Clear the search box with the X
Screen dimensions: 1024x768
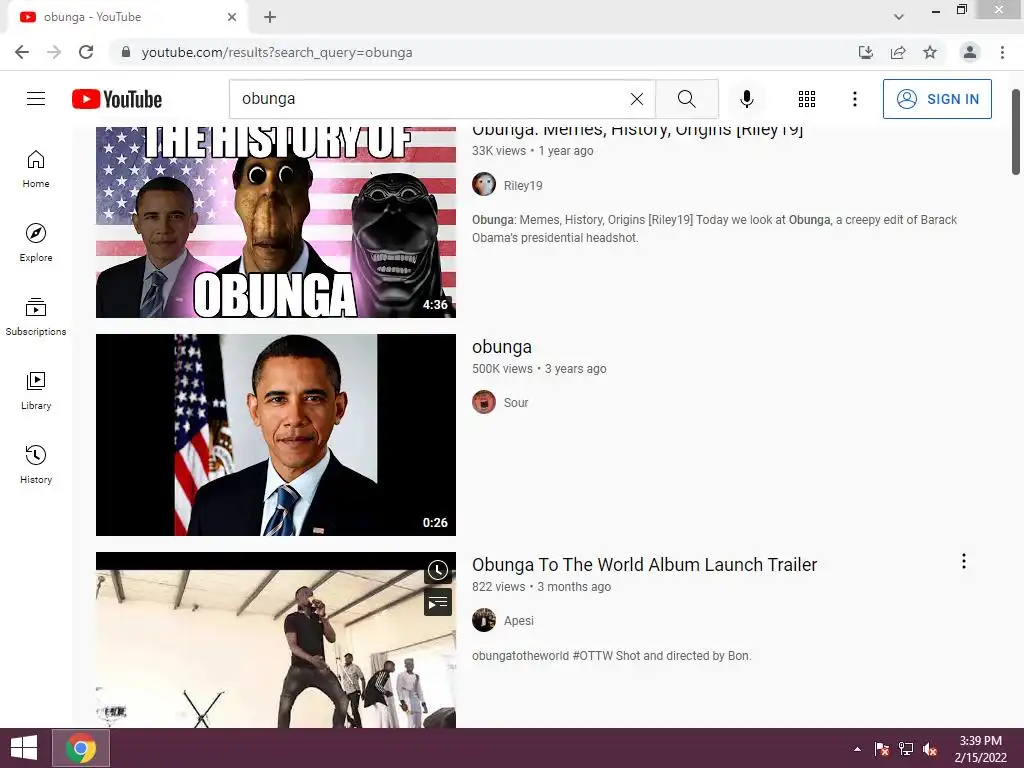click(x=637, y=99)
